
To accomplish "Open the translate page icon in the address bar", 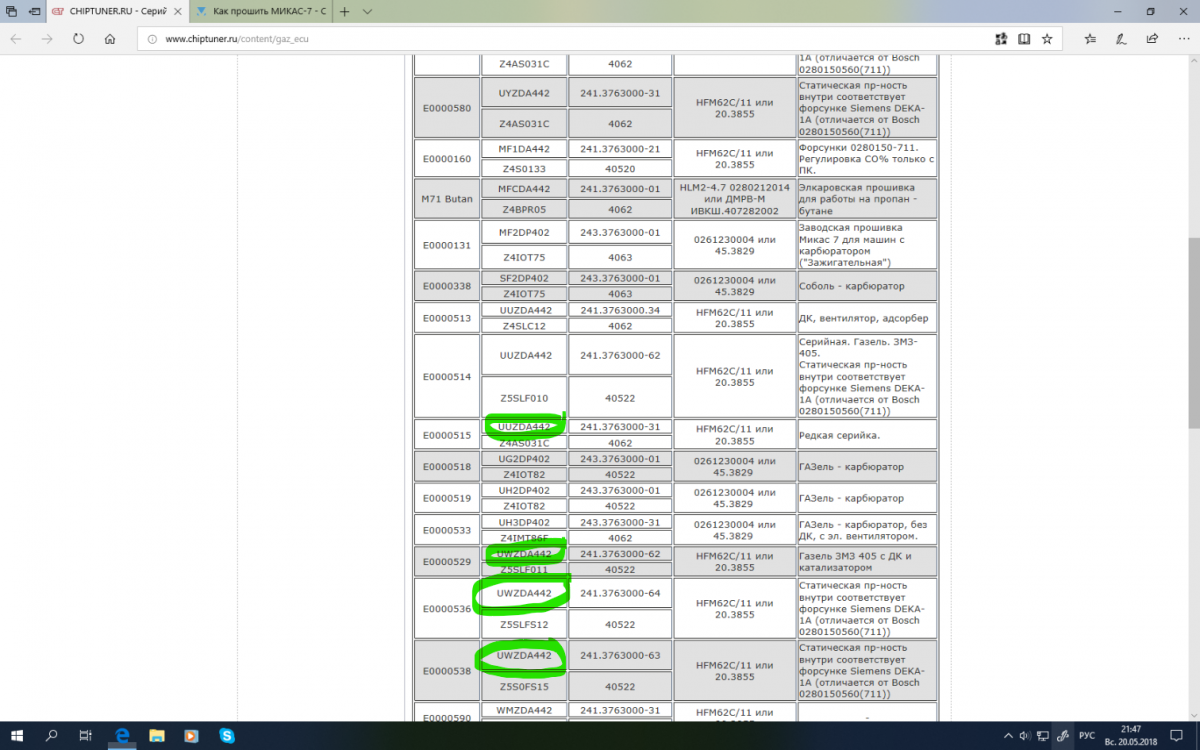I will [1001, 39].
